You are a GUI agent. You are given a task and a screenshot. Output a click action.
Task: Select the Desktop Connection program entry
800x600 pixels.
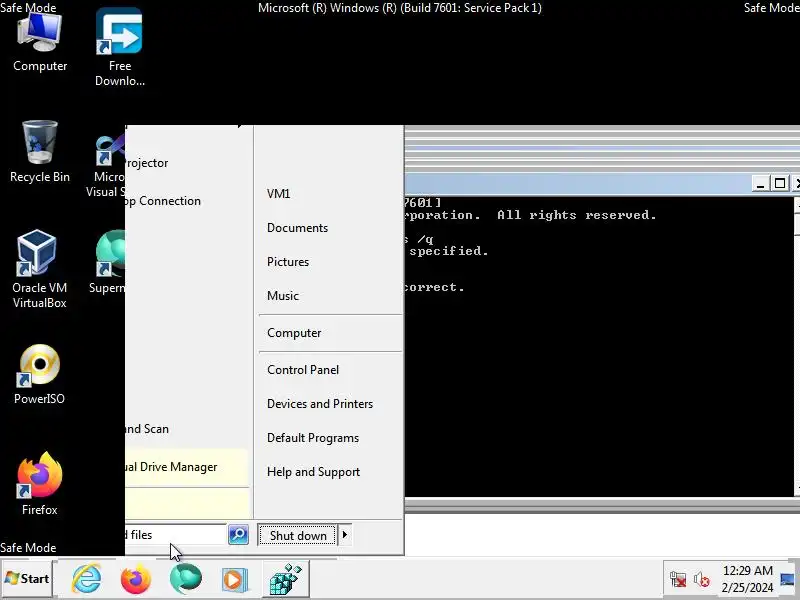pos(187,201)
